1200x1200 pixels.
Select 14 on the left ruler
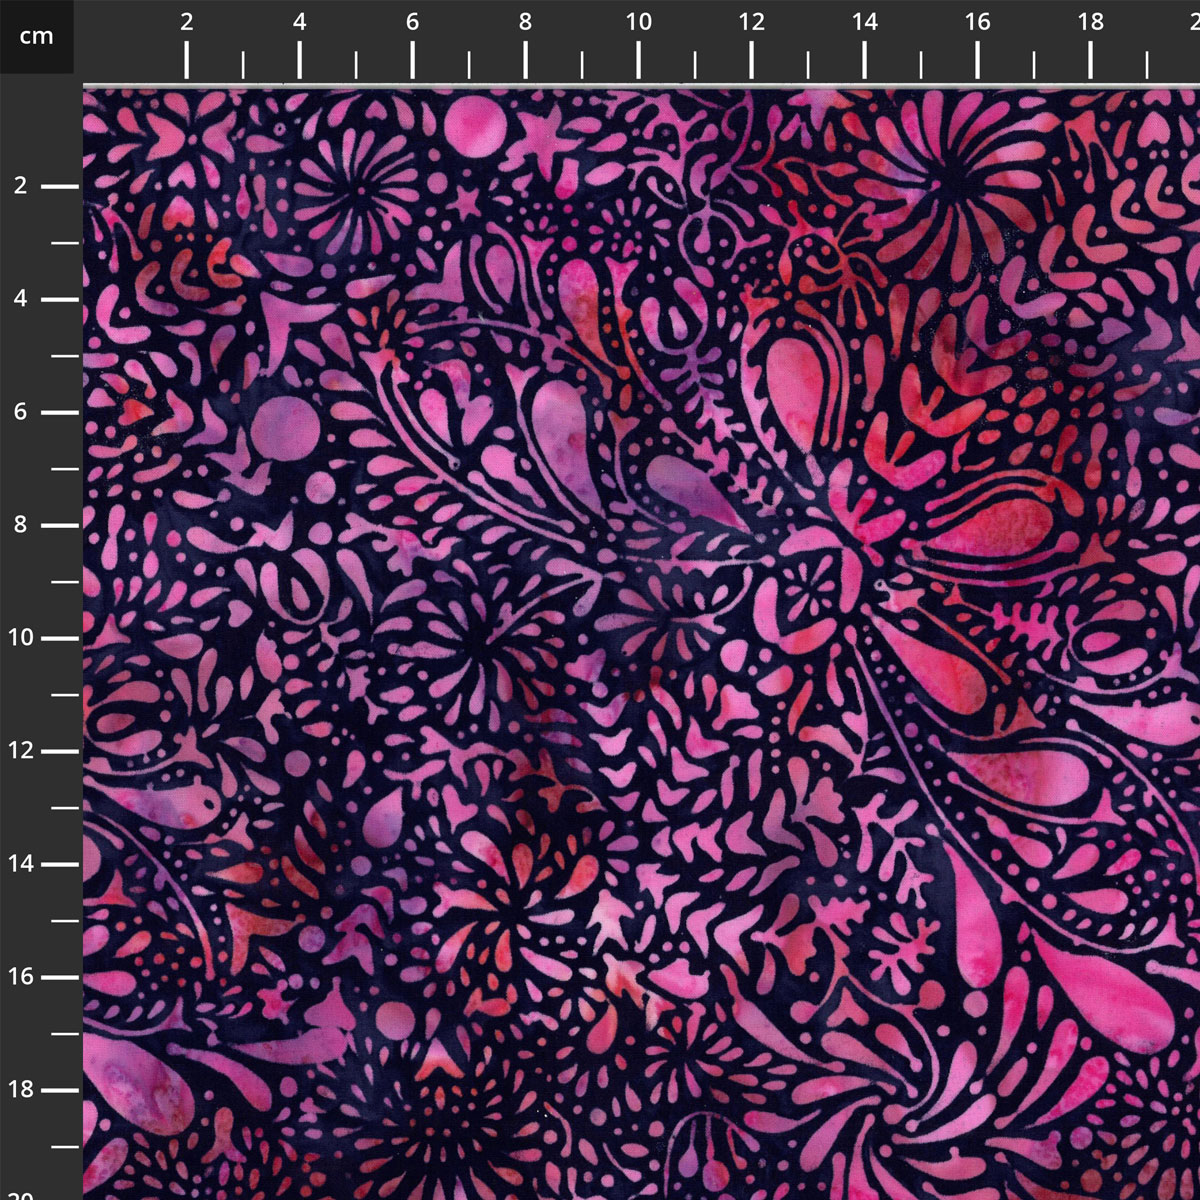(x=21, y=864)
